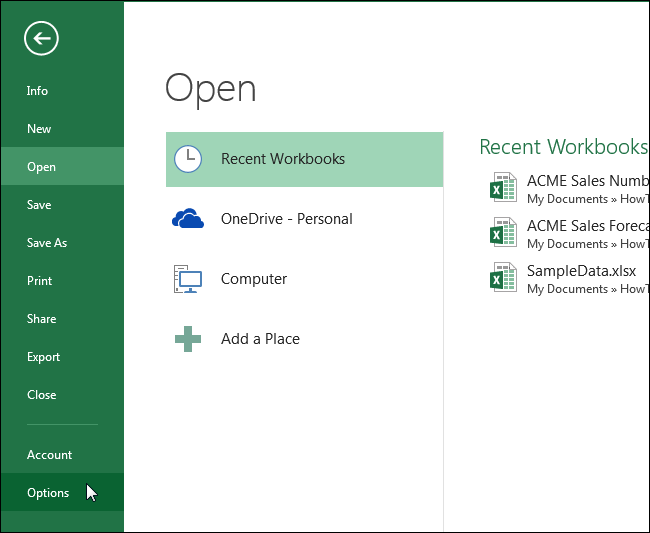Click the path under SampleData.xlsx
Screen dimensions: 650x533
[588, 289]
